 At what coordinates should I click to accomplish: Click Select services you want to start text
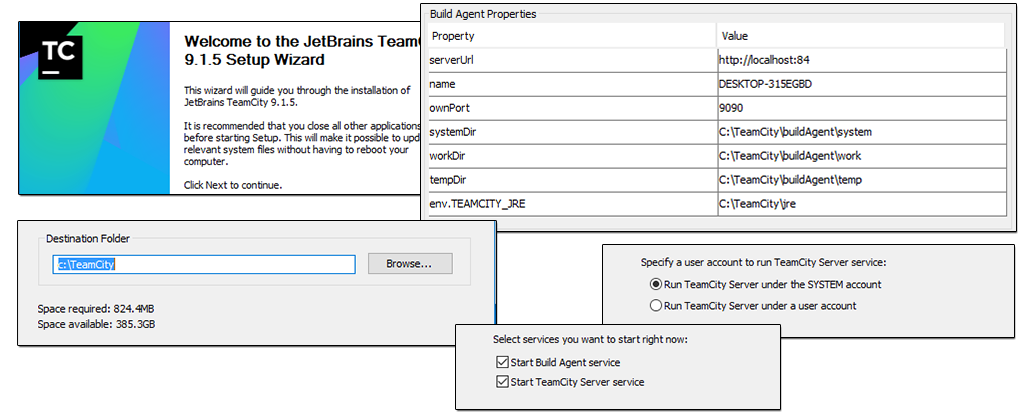tap(590, 340)
